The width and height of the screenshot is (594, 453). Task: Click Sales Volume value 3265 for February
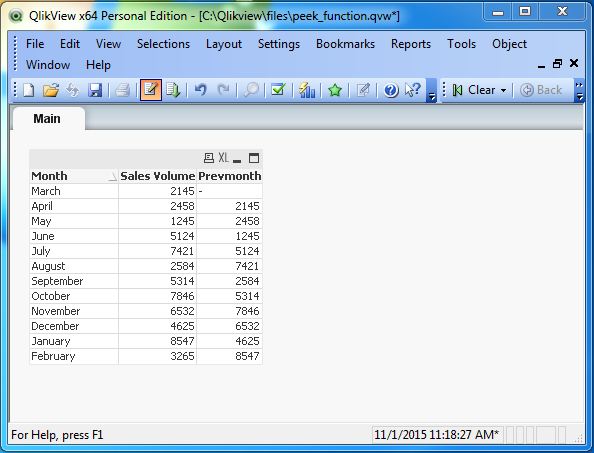pos(158,356)
